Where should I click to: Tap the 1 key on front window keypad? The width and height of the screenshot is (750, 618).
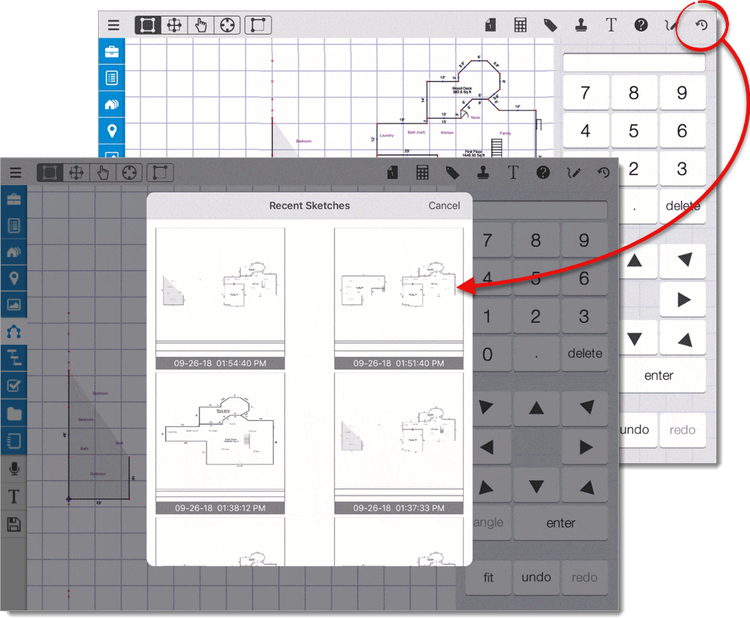point(487,316)
